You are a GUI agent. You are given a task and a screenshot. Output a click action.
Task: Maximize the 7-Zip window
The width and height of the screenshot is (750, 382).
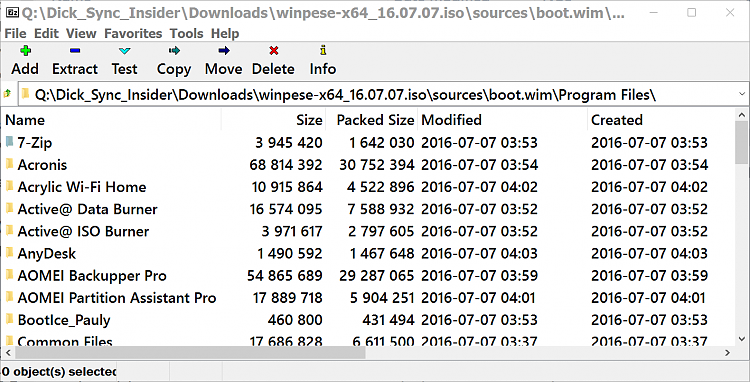tap(692, 12)
